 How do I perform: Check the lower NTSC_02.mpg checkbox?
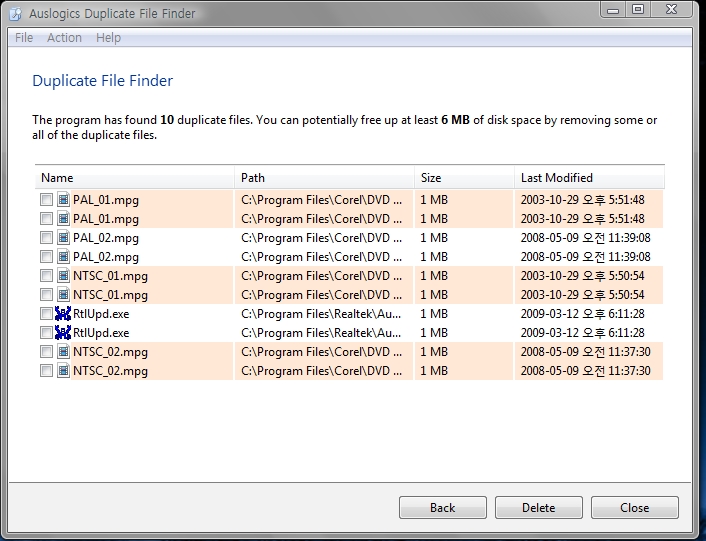click(x=46, y=370)
